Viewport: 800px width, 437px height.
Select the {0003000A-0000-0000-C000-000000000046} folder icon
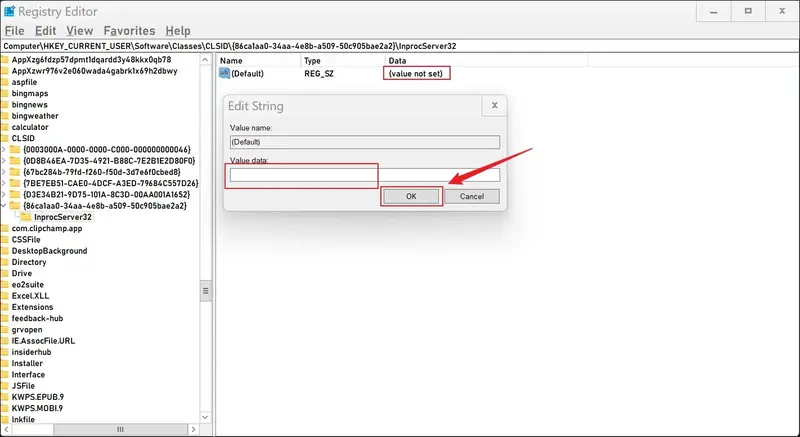tap(14, 149)
